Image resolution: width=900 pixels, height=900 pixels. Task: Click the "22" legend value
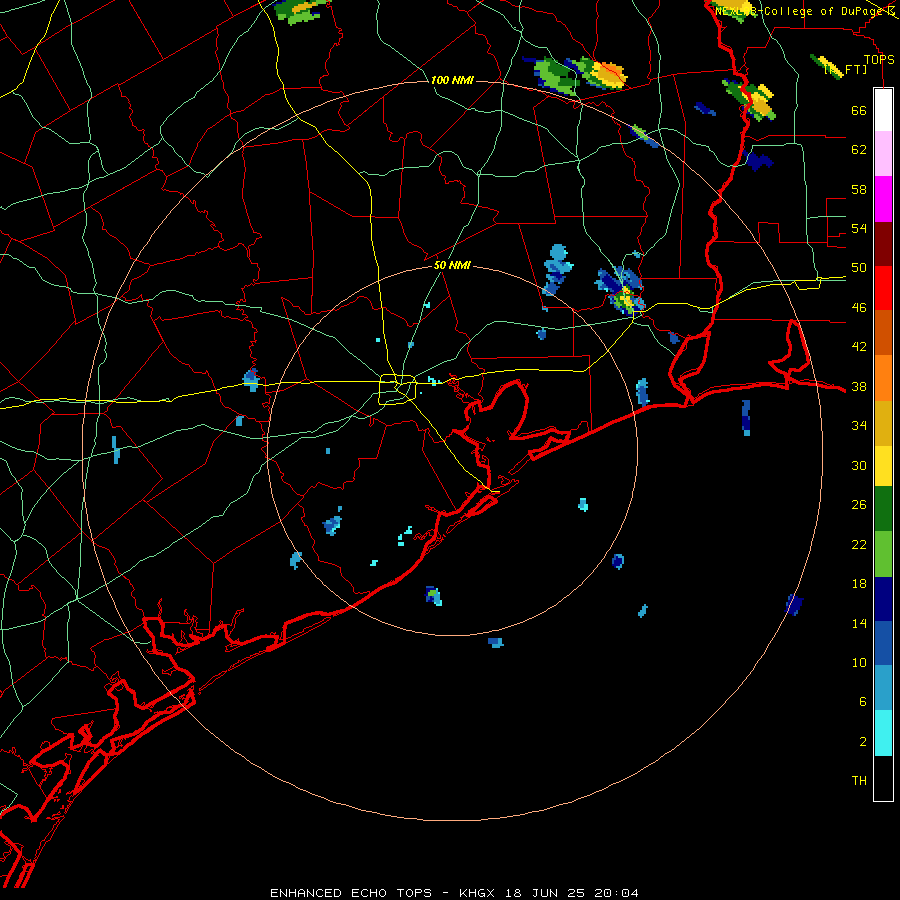(859, 544)
